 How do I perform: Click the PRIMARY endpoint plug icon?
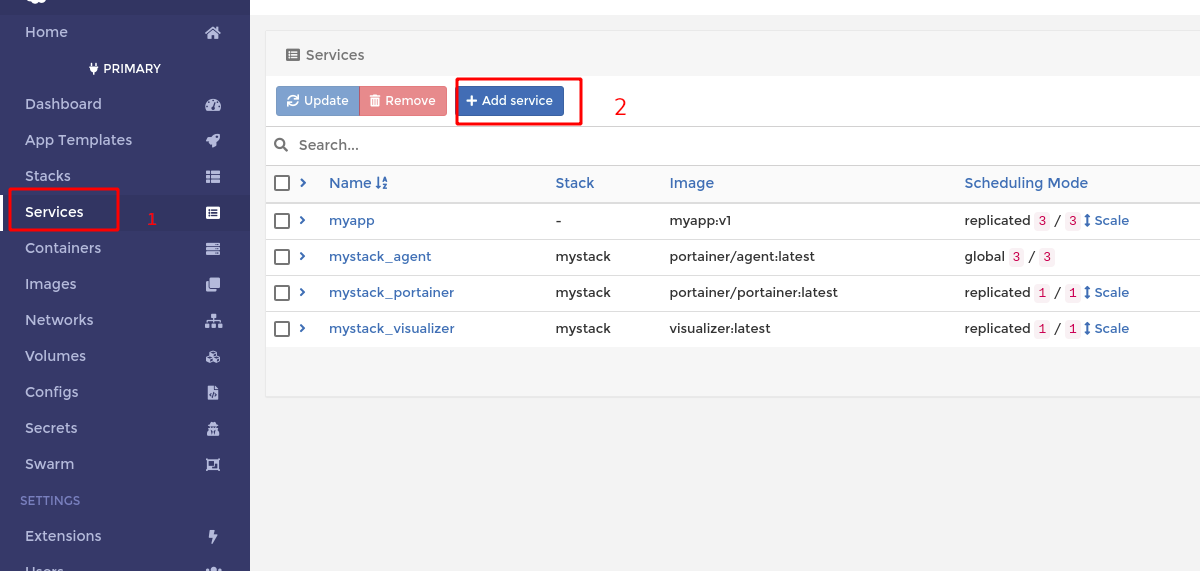[94, 69]
